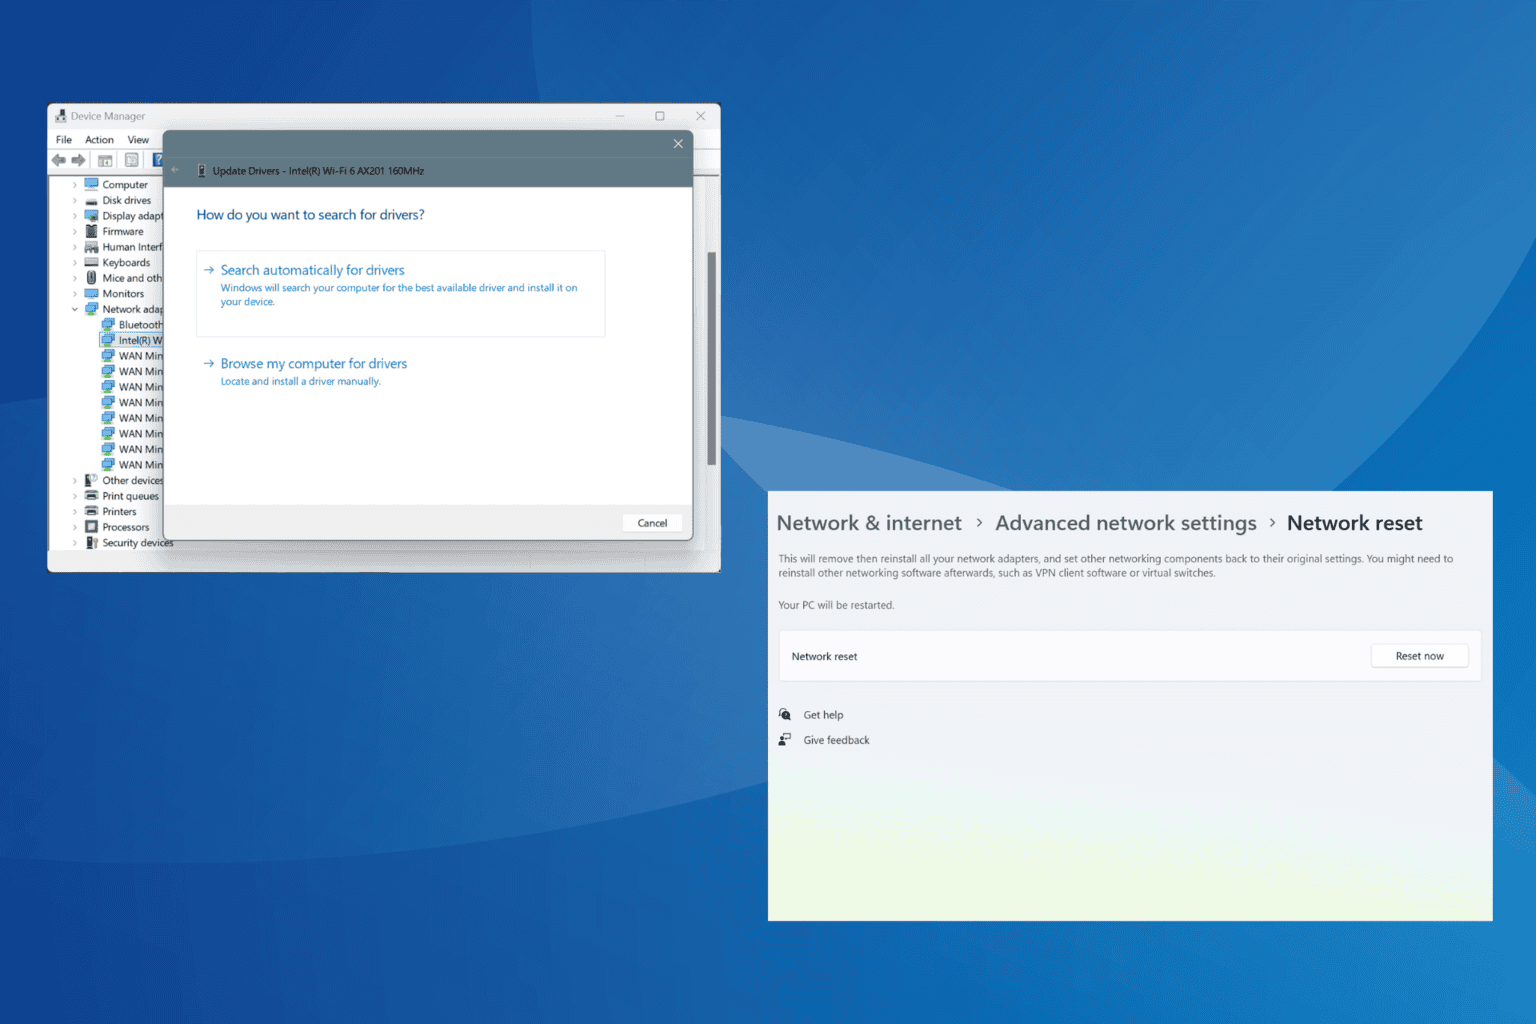Click the Processors category icon
The height and width of the screenshot is (1024, 1536).
point(91,527)
